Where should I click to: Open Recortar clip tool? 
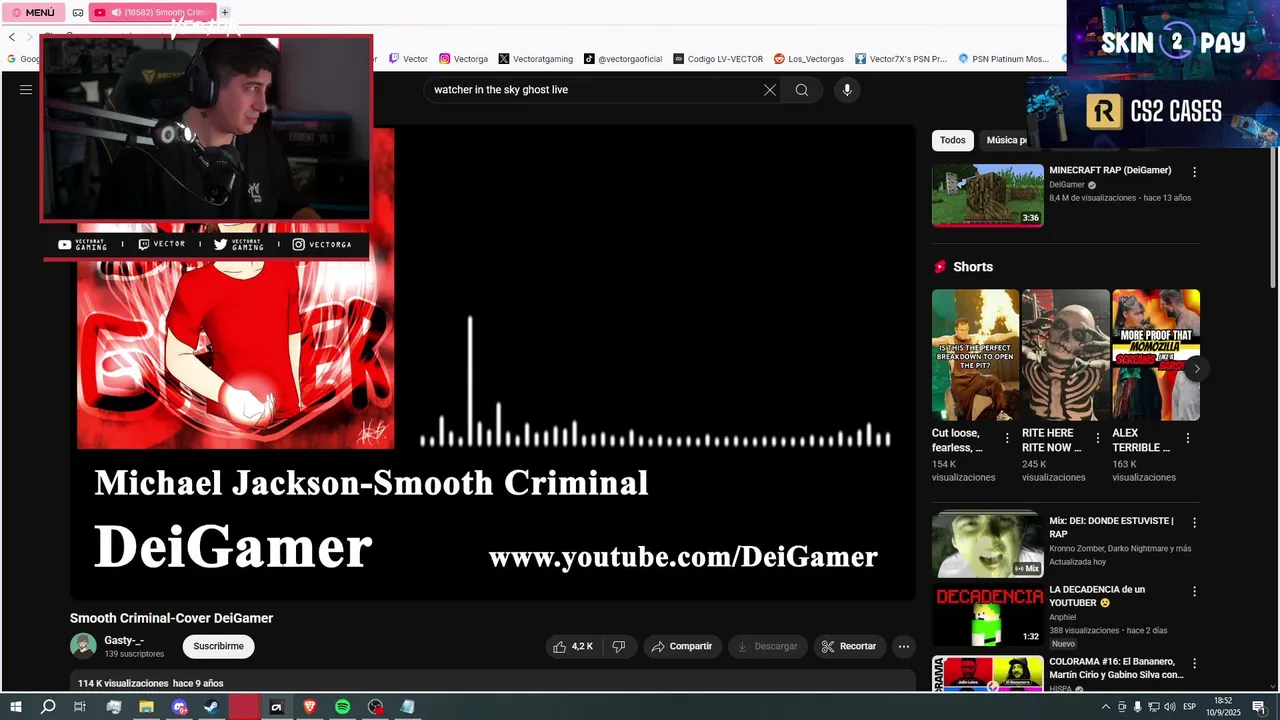849,647
